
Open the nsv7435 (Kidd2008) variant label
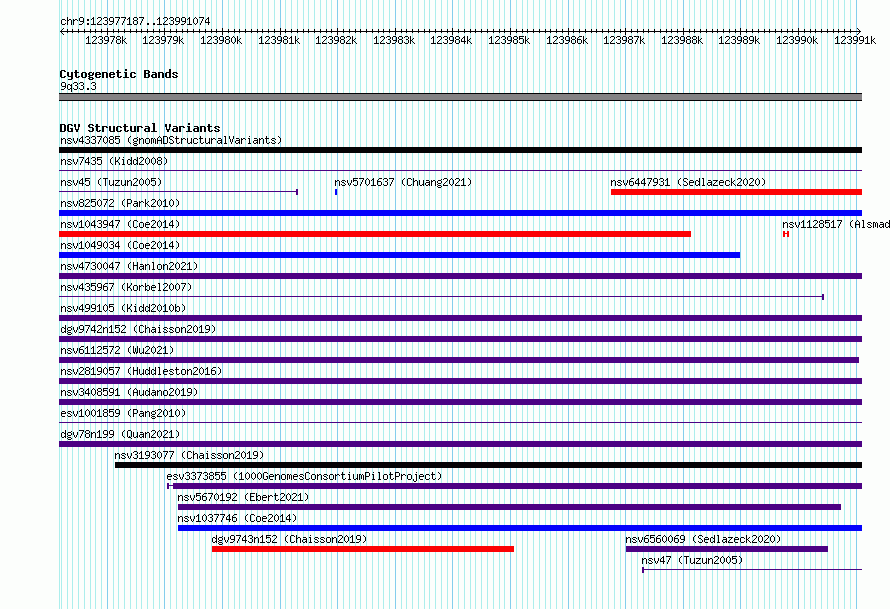point(114,161)
